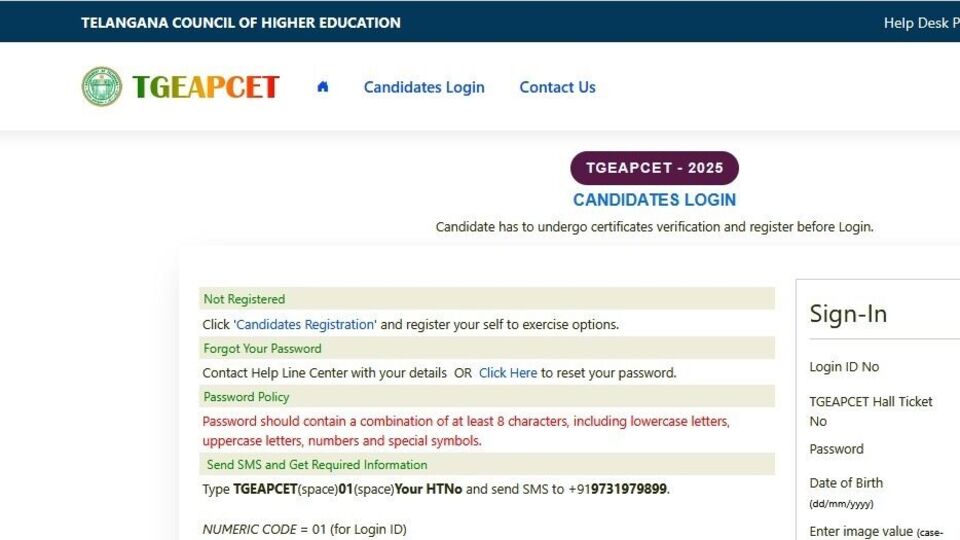Click the Telangana emblem logo

[102, 86]
